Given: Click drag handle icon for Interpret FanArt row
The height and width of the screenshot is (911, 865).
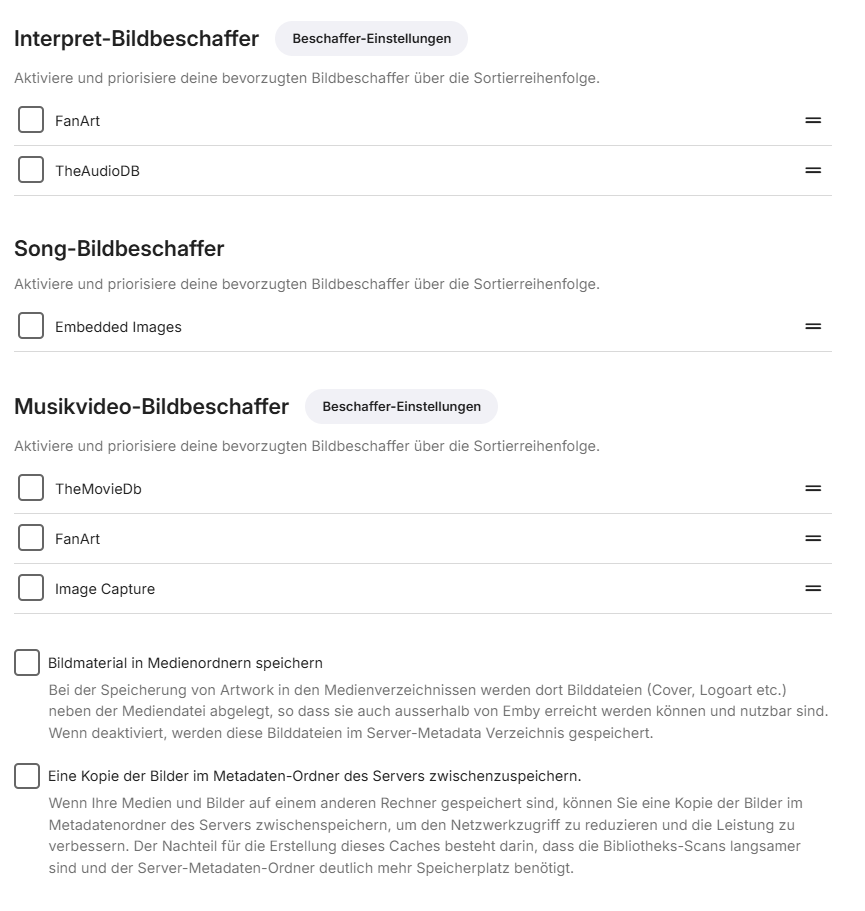Looking at the screenshot, I should (813, 121).
